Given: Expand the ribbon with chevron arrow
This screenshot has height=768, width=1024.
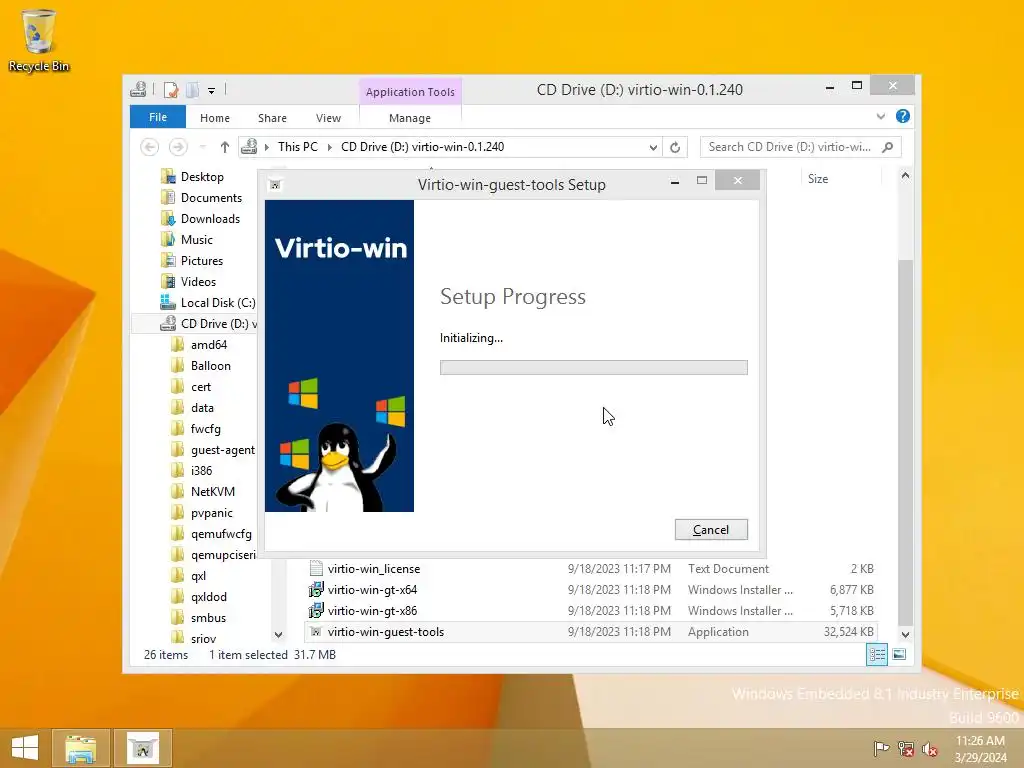Looking at the screenshot, I should tap(881, 117).
